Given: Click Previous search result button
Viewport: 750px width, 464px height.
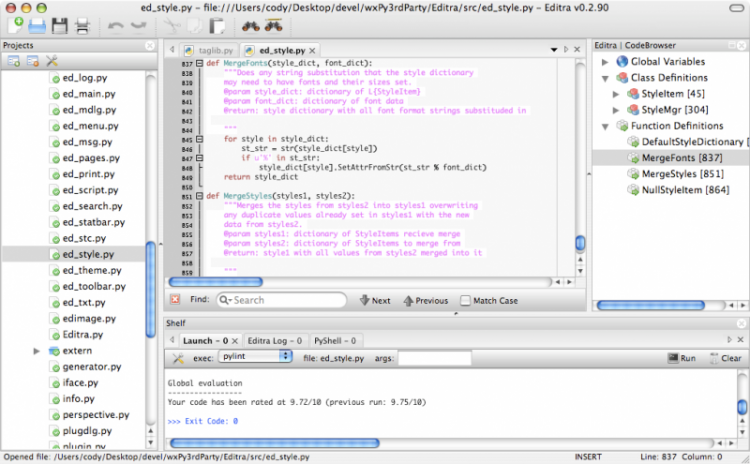Looking at the screenshot, I should [426, 300].
